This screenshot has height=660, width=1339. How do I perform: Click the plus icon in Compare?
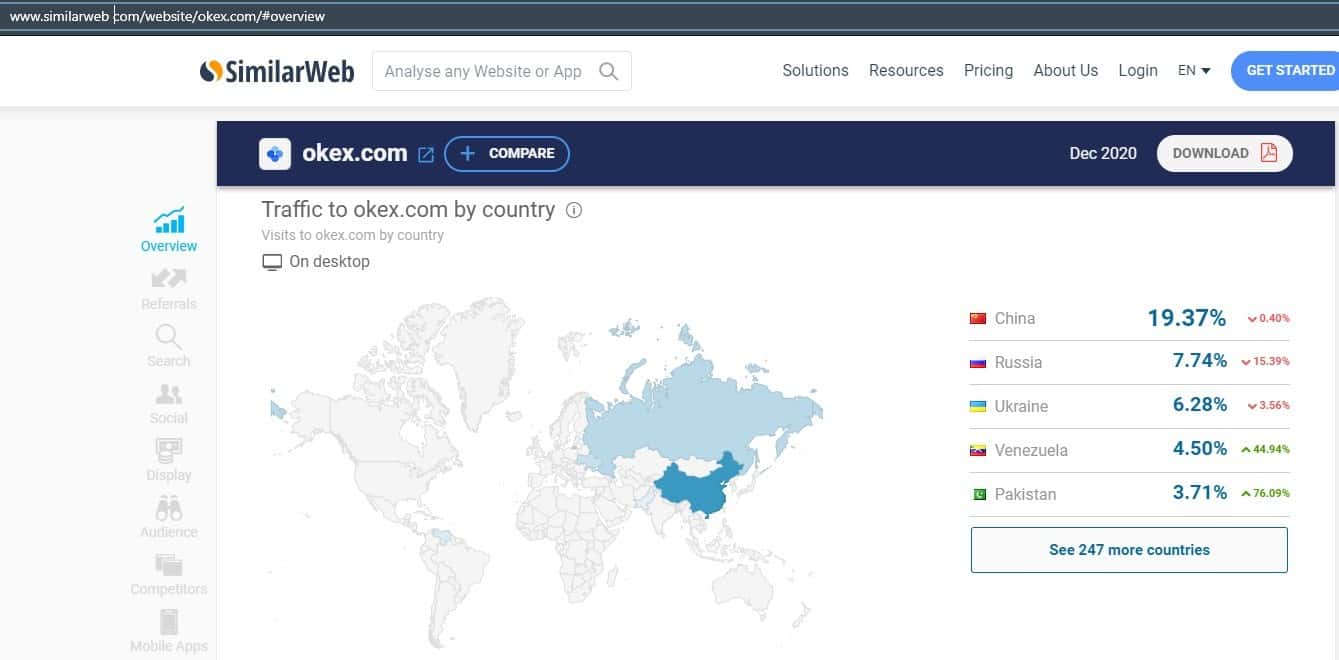(x=467, y=154)
